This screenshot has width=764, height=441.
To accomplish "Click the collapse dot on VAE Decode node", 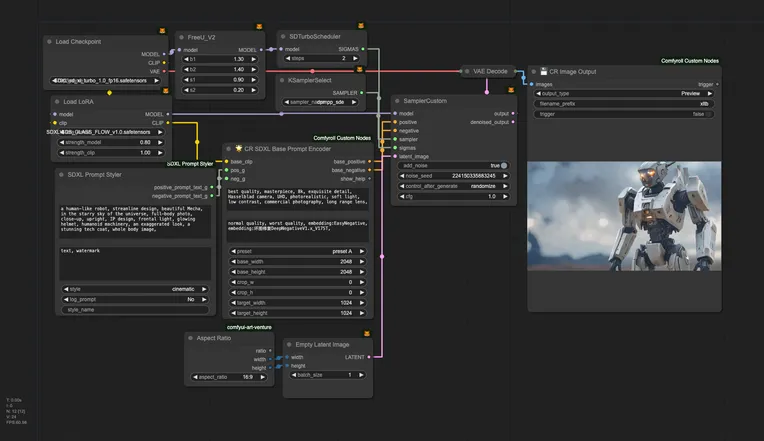I will (x=467, y=71).
